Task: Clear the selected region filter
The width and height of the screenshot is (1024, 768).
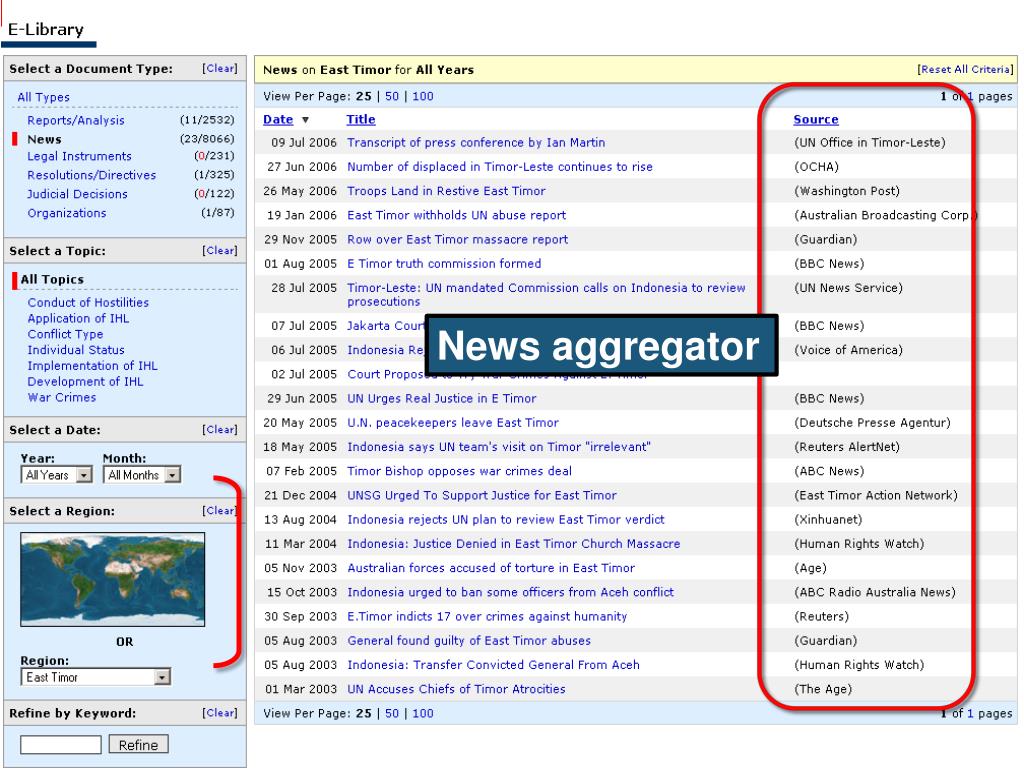Action: pyautogui.click(x=219, y=511)
